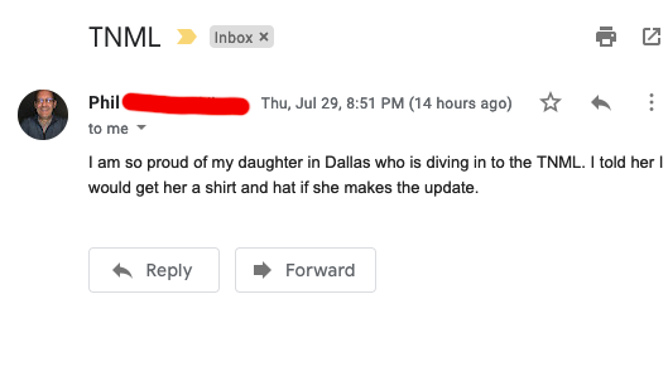Viewport: 668px width, 376px height.
Task: Click the yellow importance marker next to TNML
Action: [x=187, y=37]
